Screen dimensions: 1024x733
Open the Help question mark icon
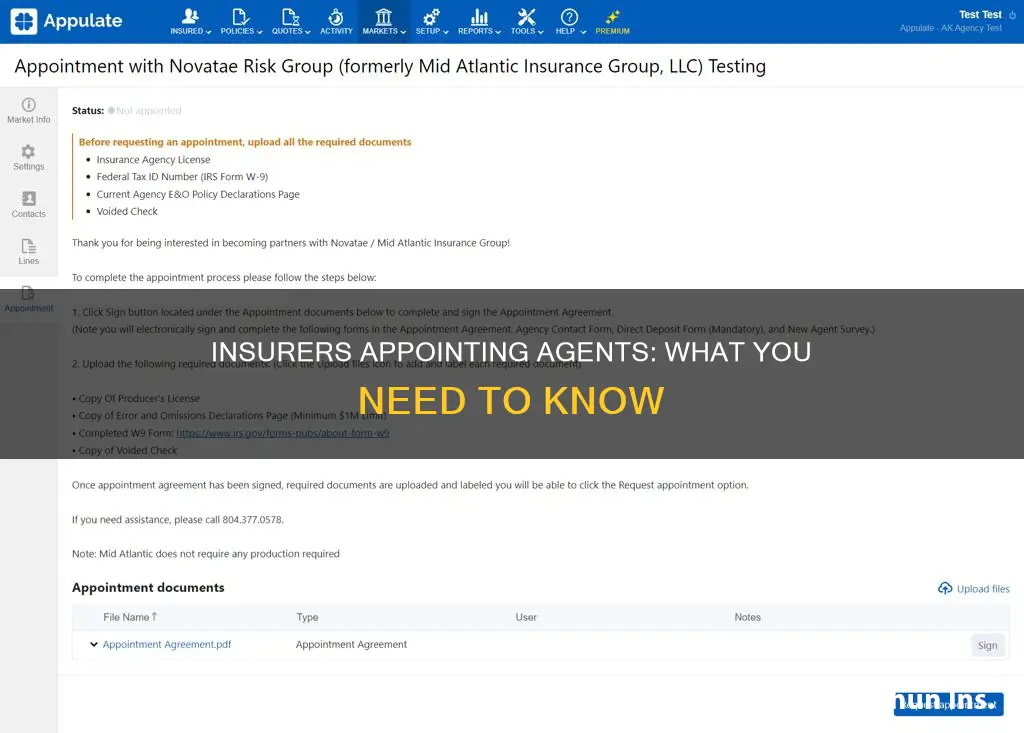pyautogui.click(x=569, y=16)
